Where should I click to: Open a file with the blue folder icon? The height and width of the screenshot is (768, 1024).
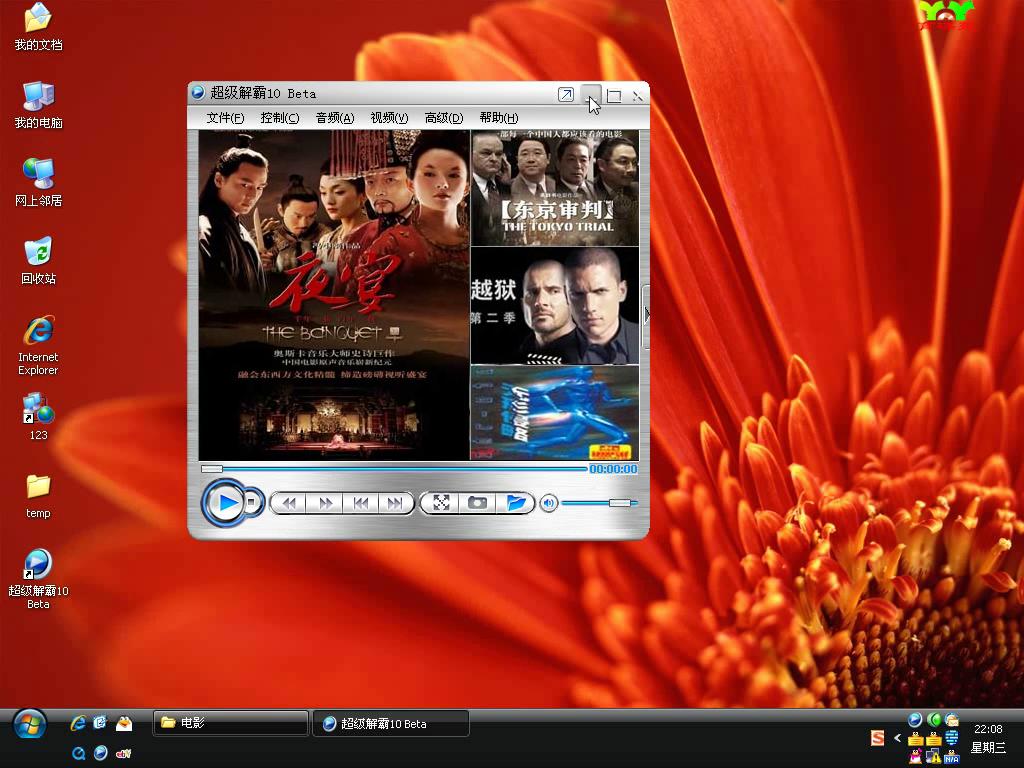515,502
